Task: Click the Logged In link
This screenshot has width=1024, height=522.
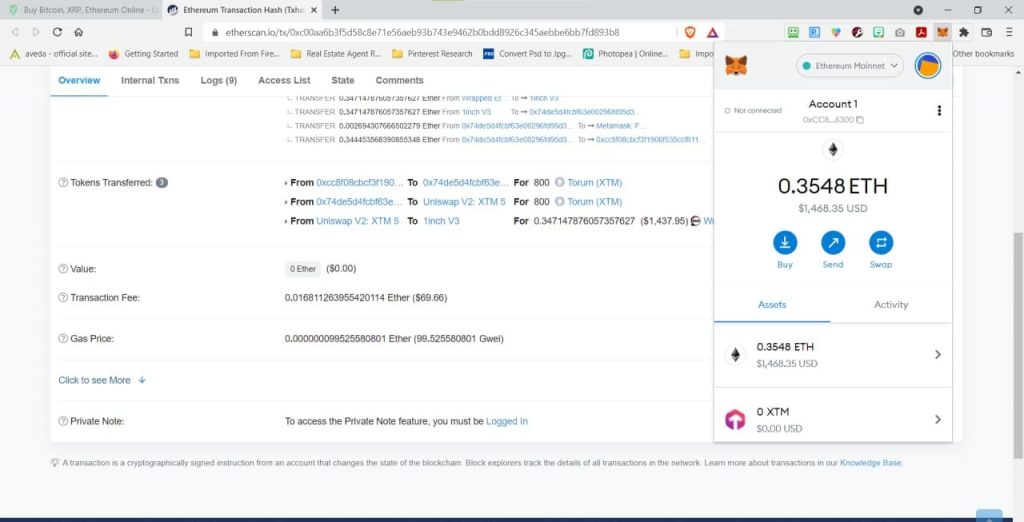Action: coord(507,421)
